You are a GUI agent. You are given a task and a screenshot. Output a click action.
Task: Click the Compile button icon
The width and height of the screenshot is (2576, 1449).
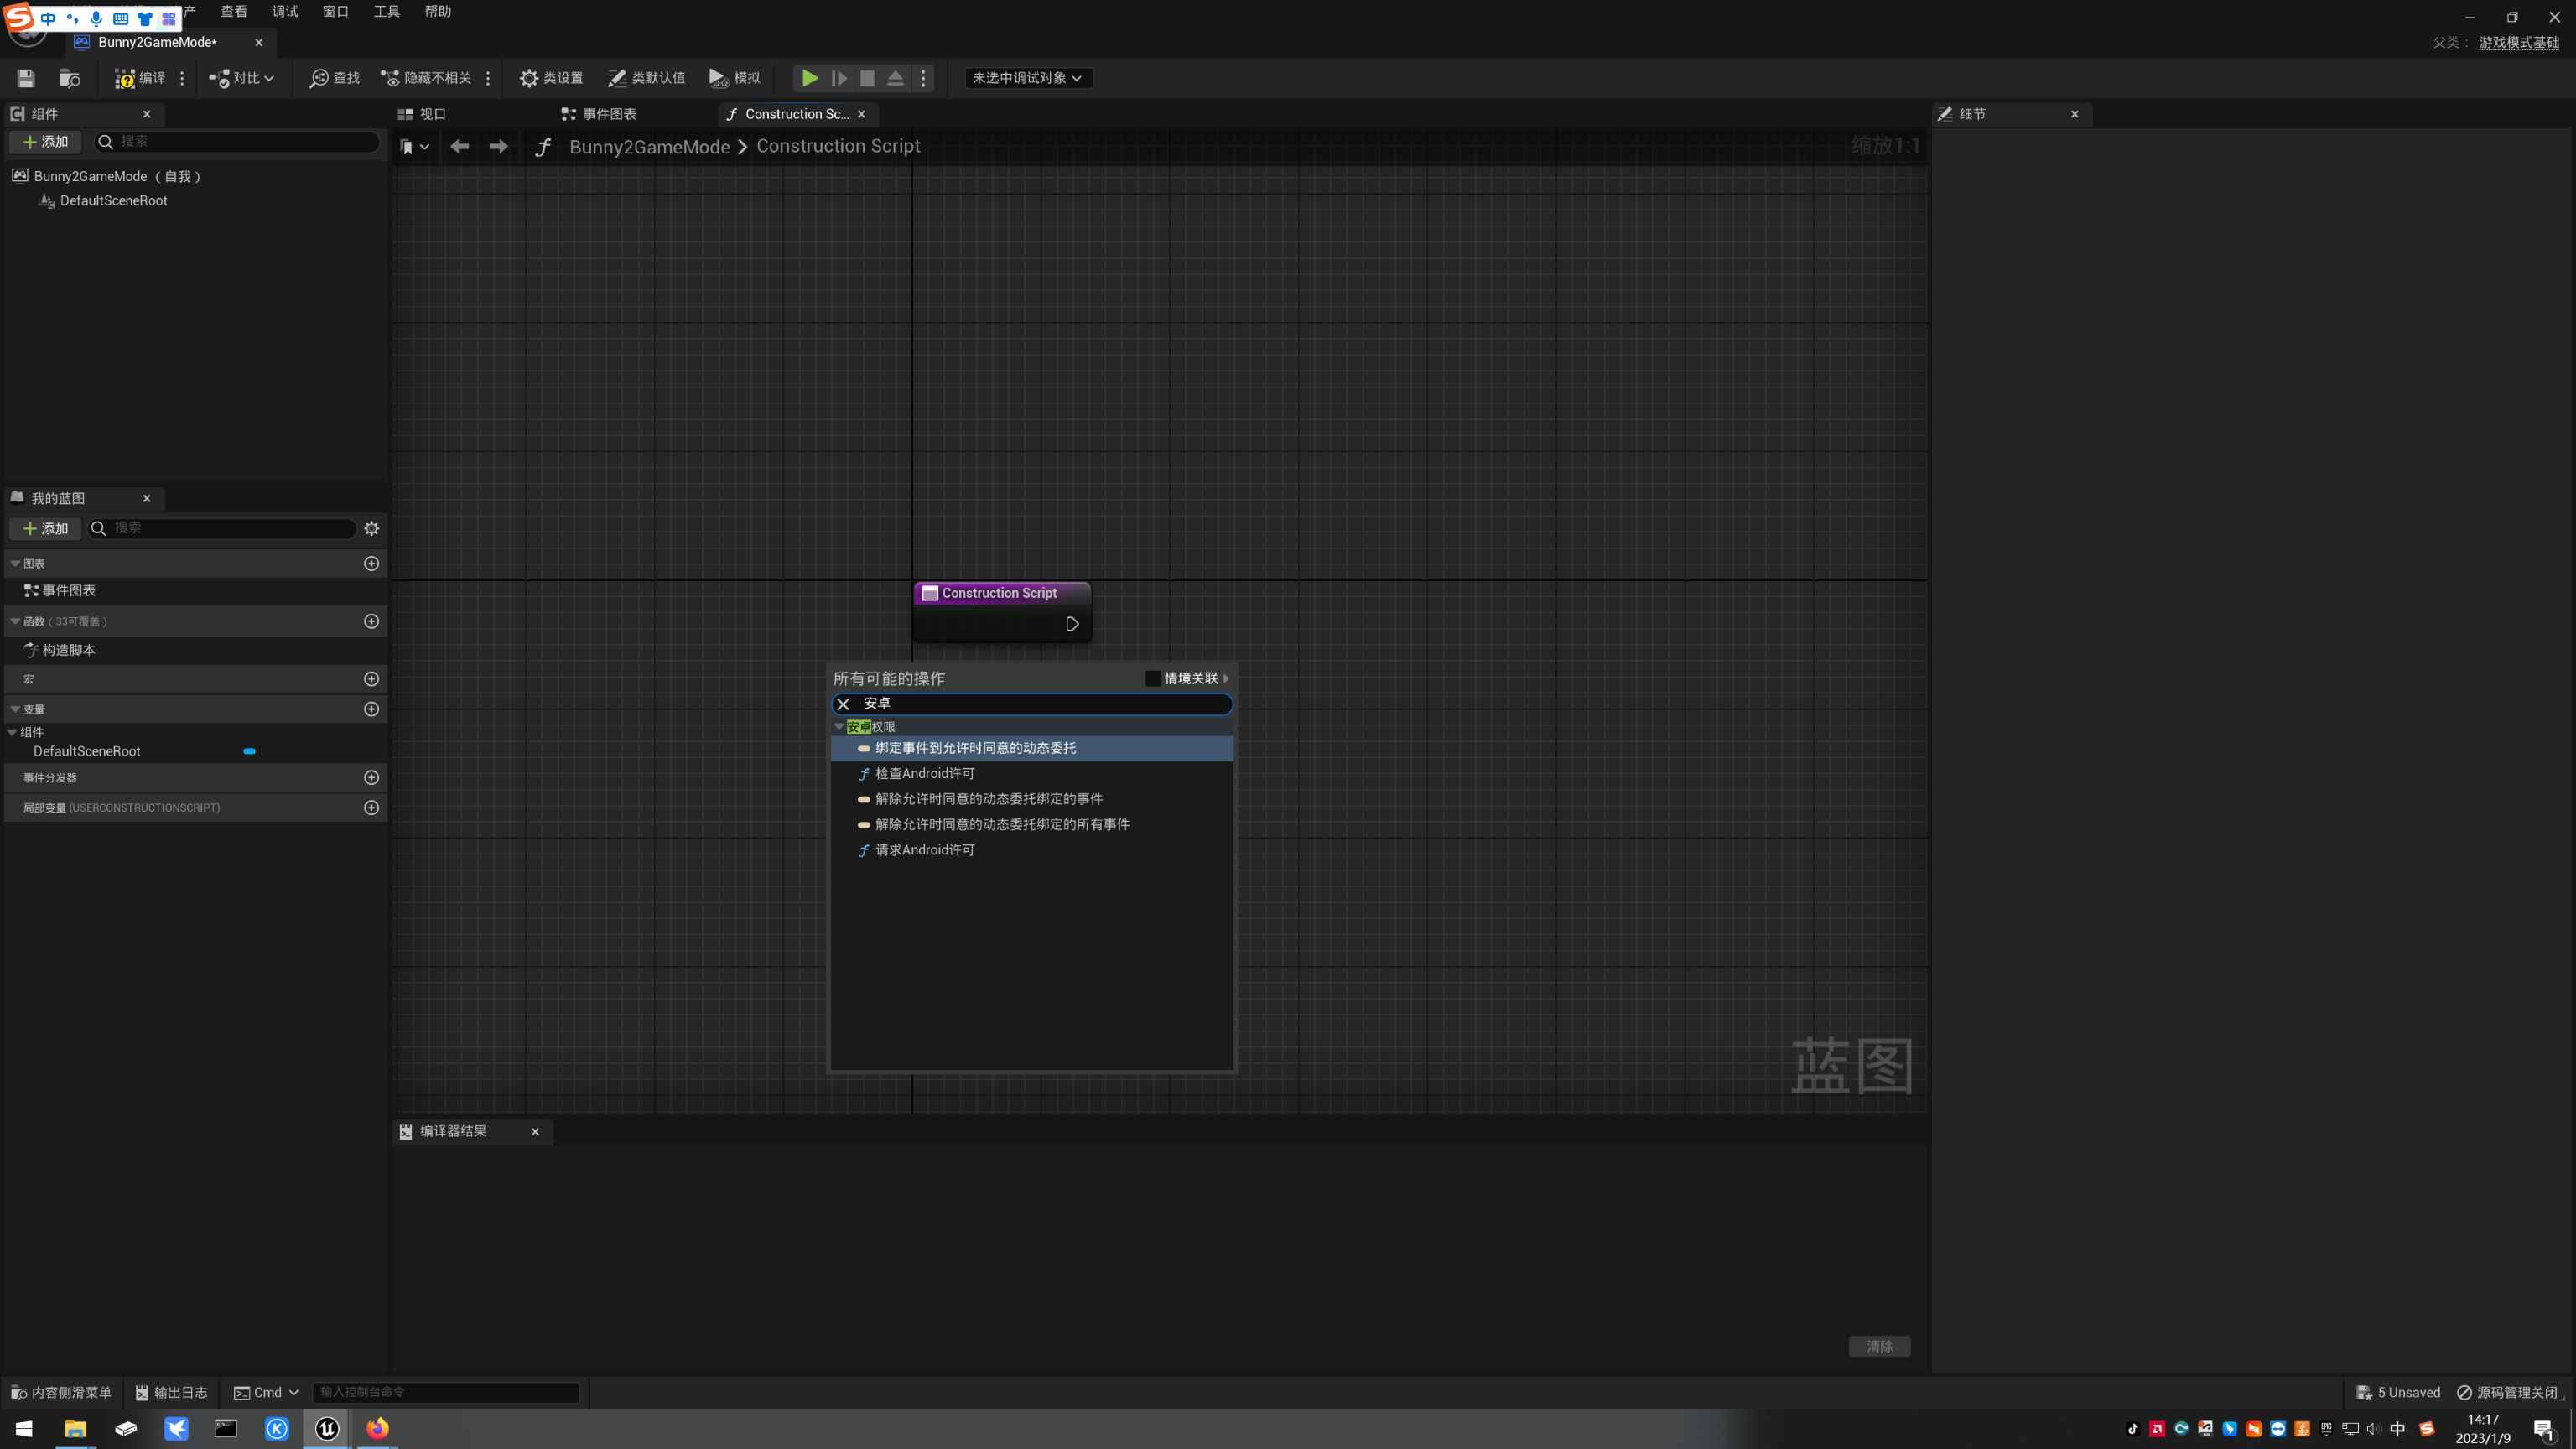[125, 78]
